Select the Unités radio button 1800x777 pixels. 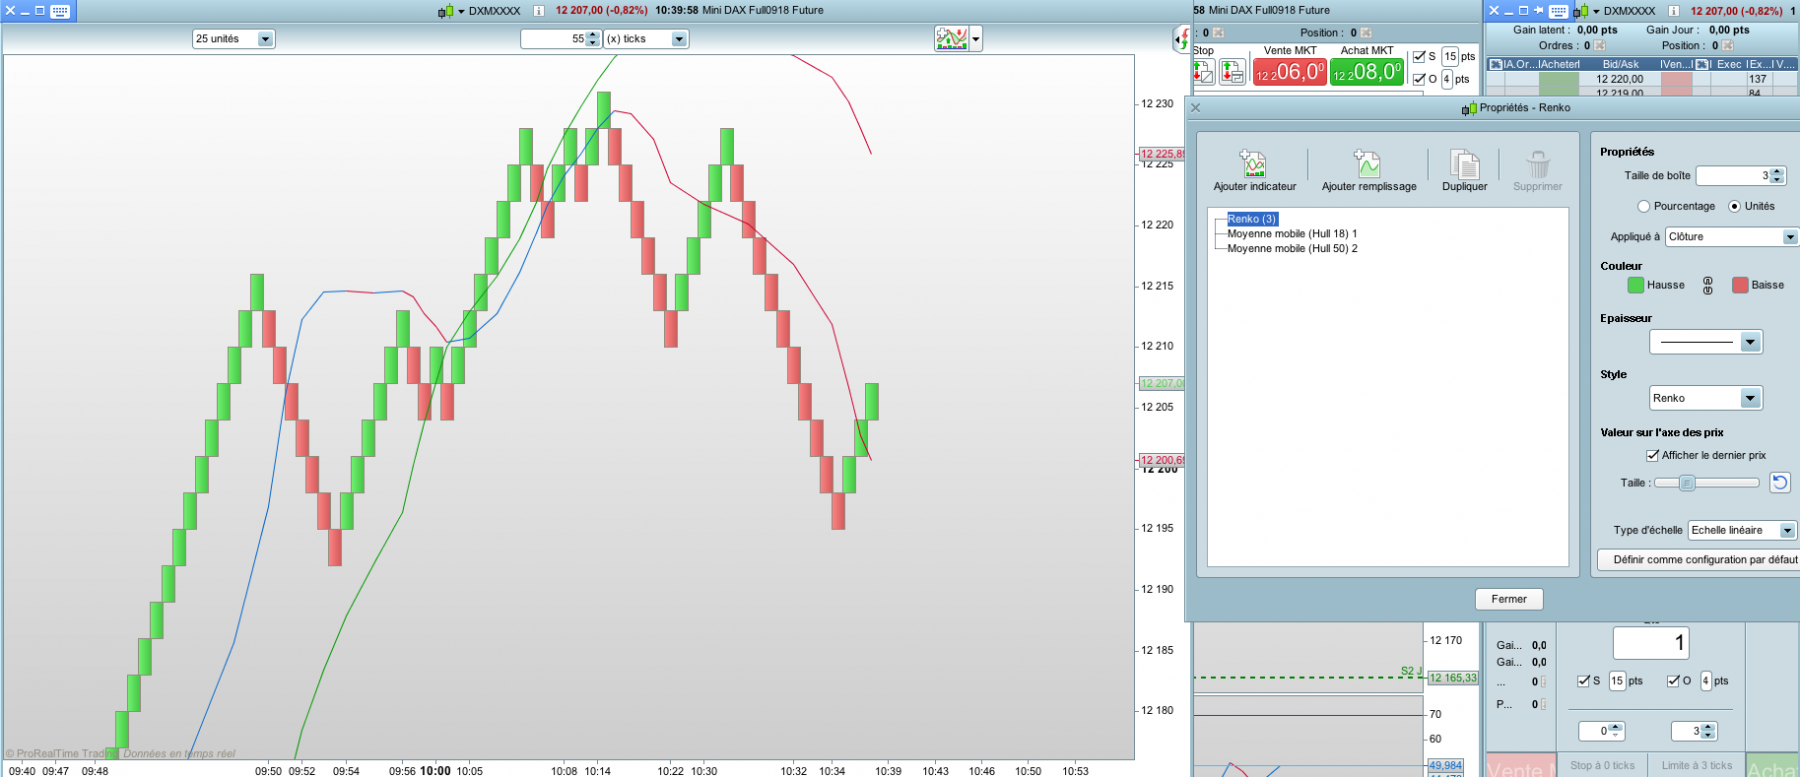[x=1734, y=206]
